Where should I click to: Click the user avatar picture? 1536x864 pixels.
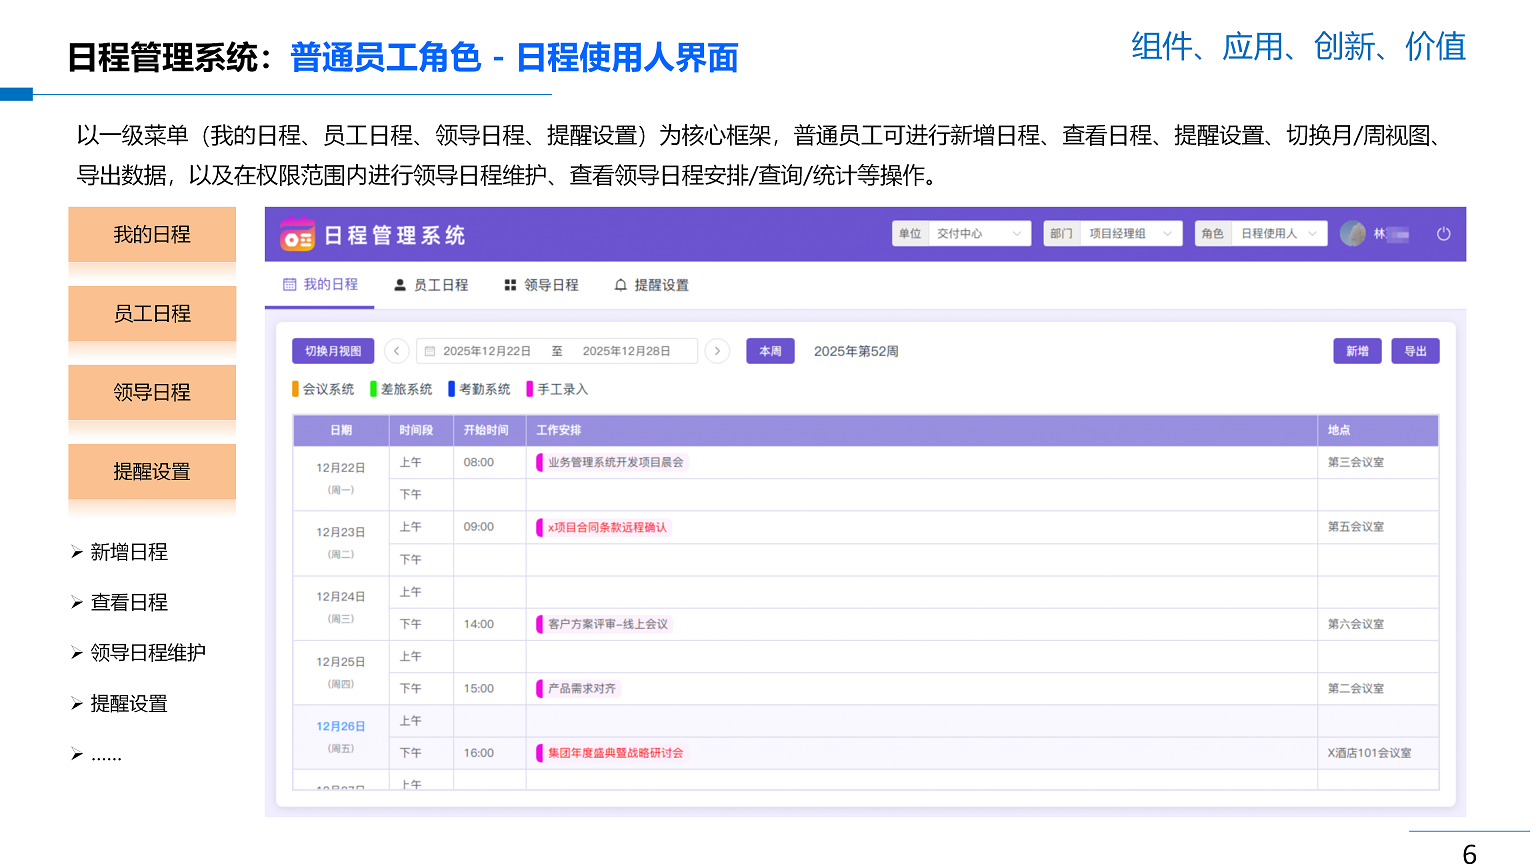coord(1352,234)
